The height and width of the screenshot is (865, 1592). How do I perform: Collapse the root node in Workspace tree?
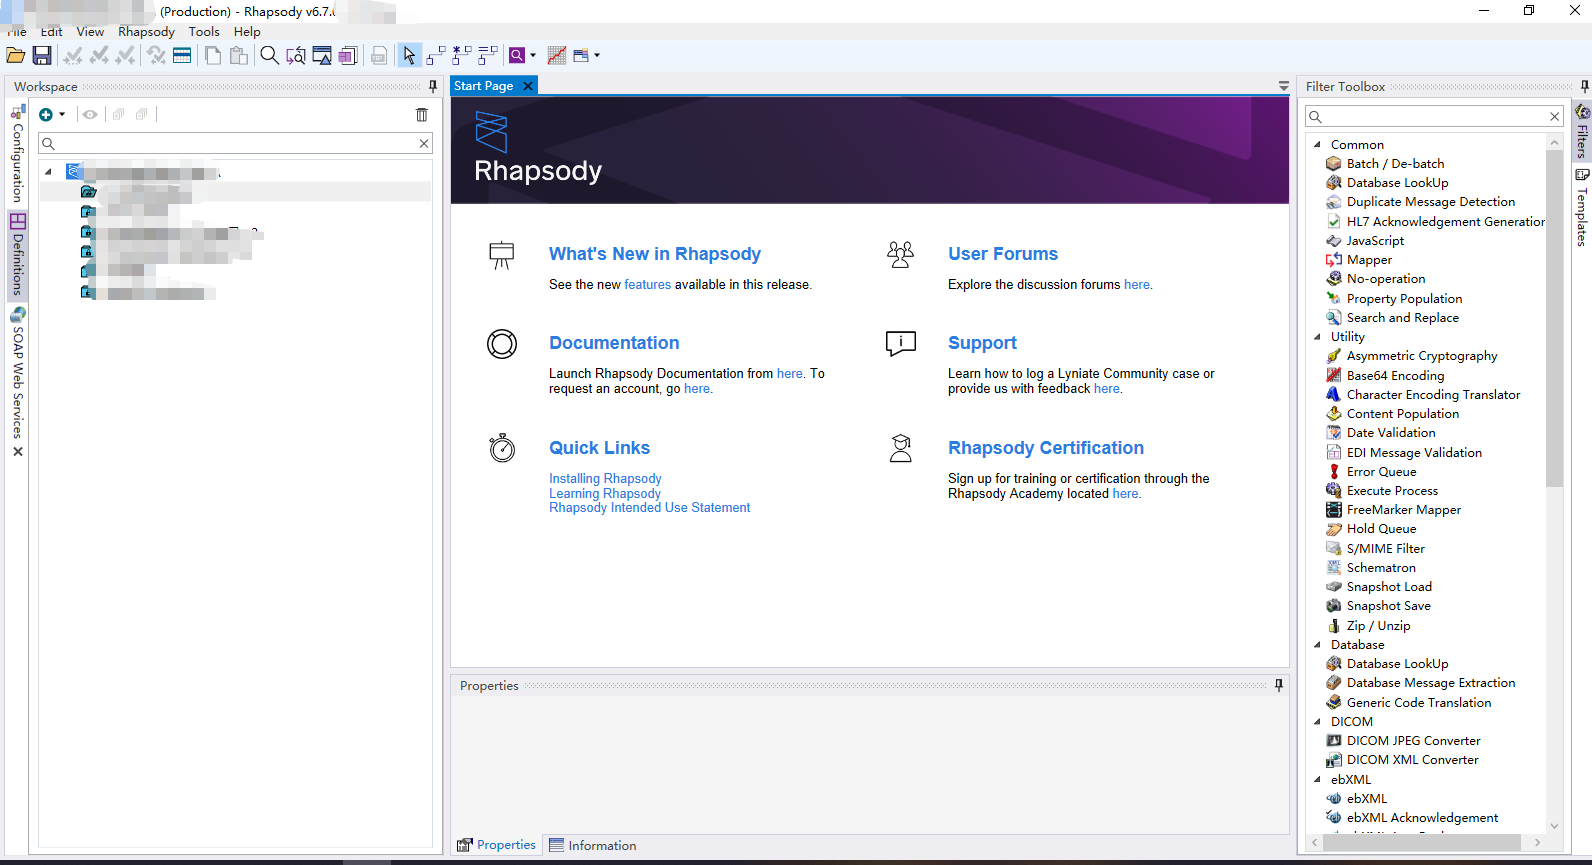tap(48, 172)
